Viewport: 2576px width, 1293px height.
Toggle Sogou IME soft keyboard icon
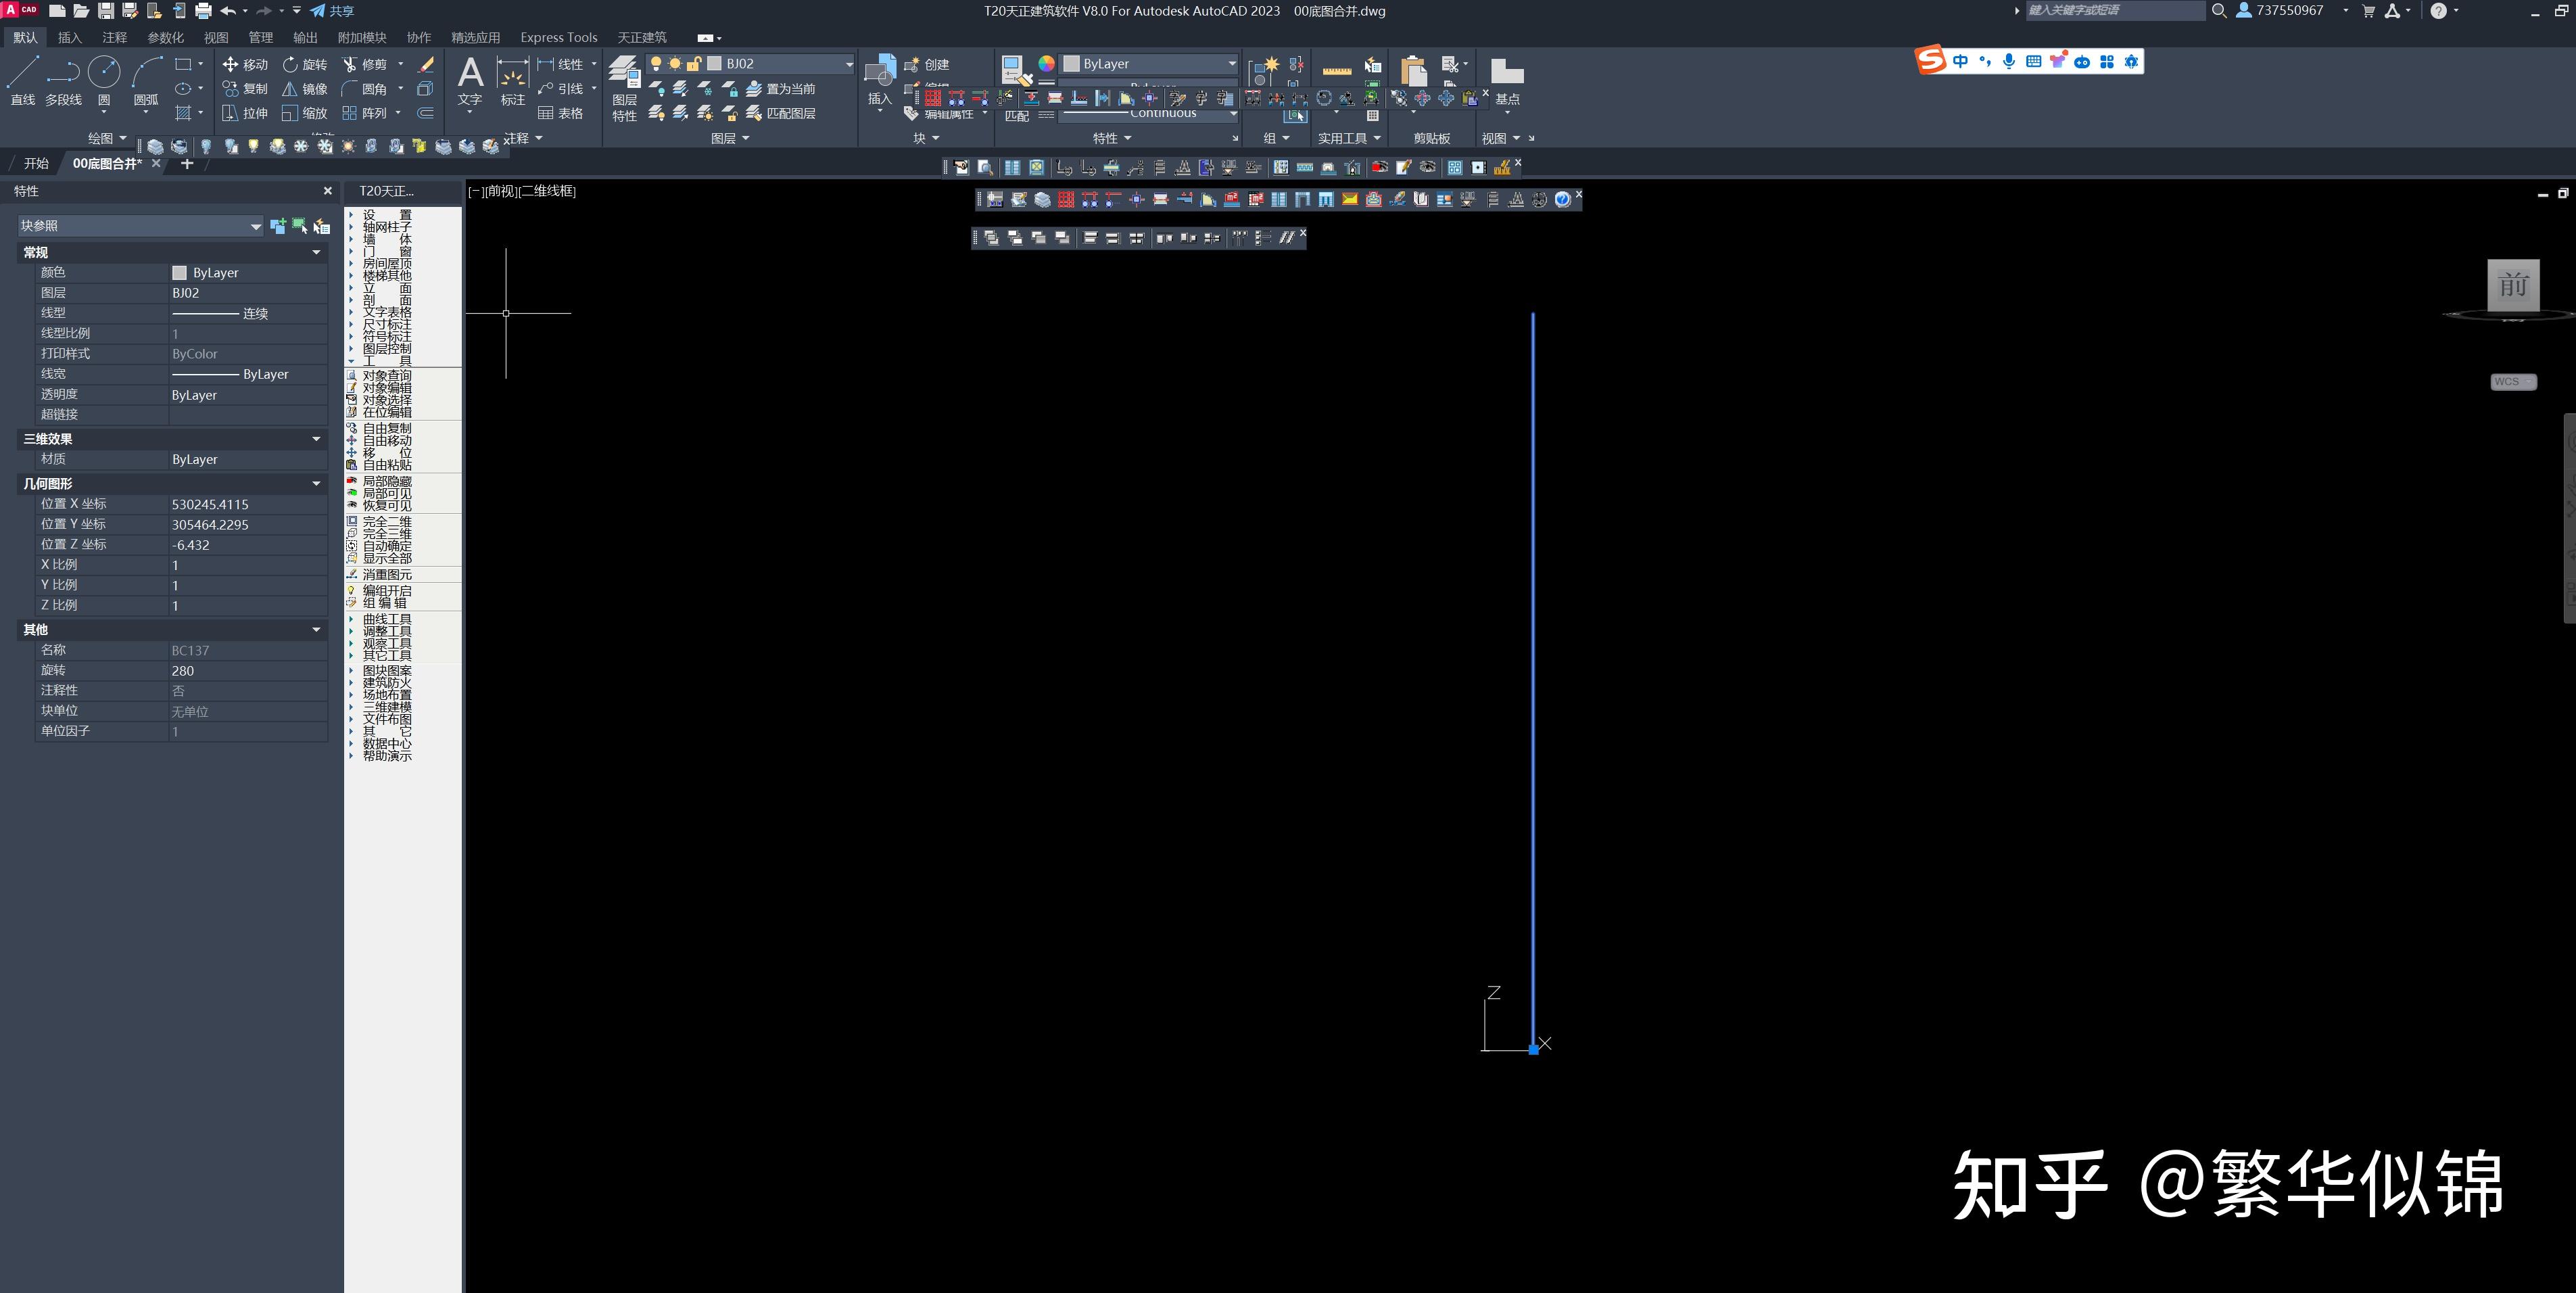[2033, 62]
